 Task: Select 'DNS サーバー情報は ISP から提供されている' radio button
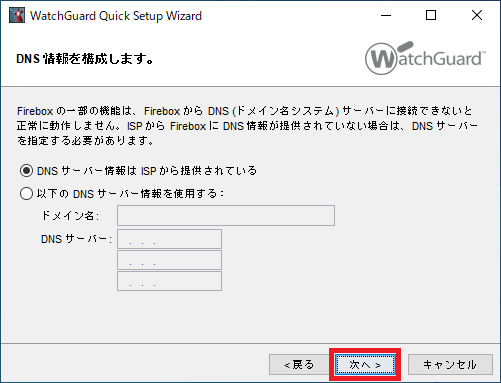click(26, 171)
